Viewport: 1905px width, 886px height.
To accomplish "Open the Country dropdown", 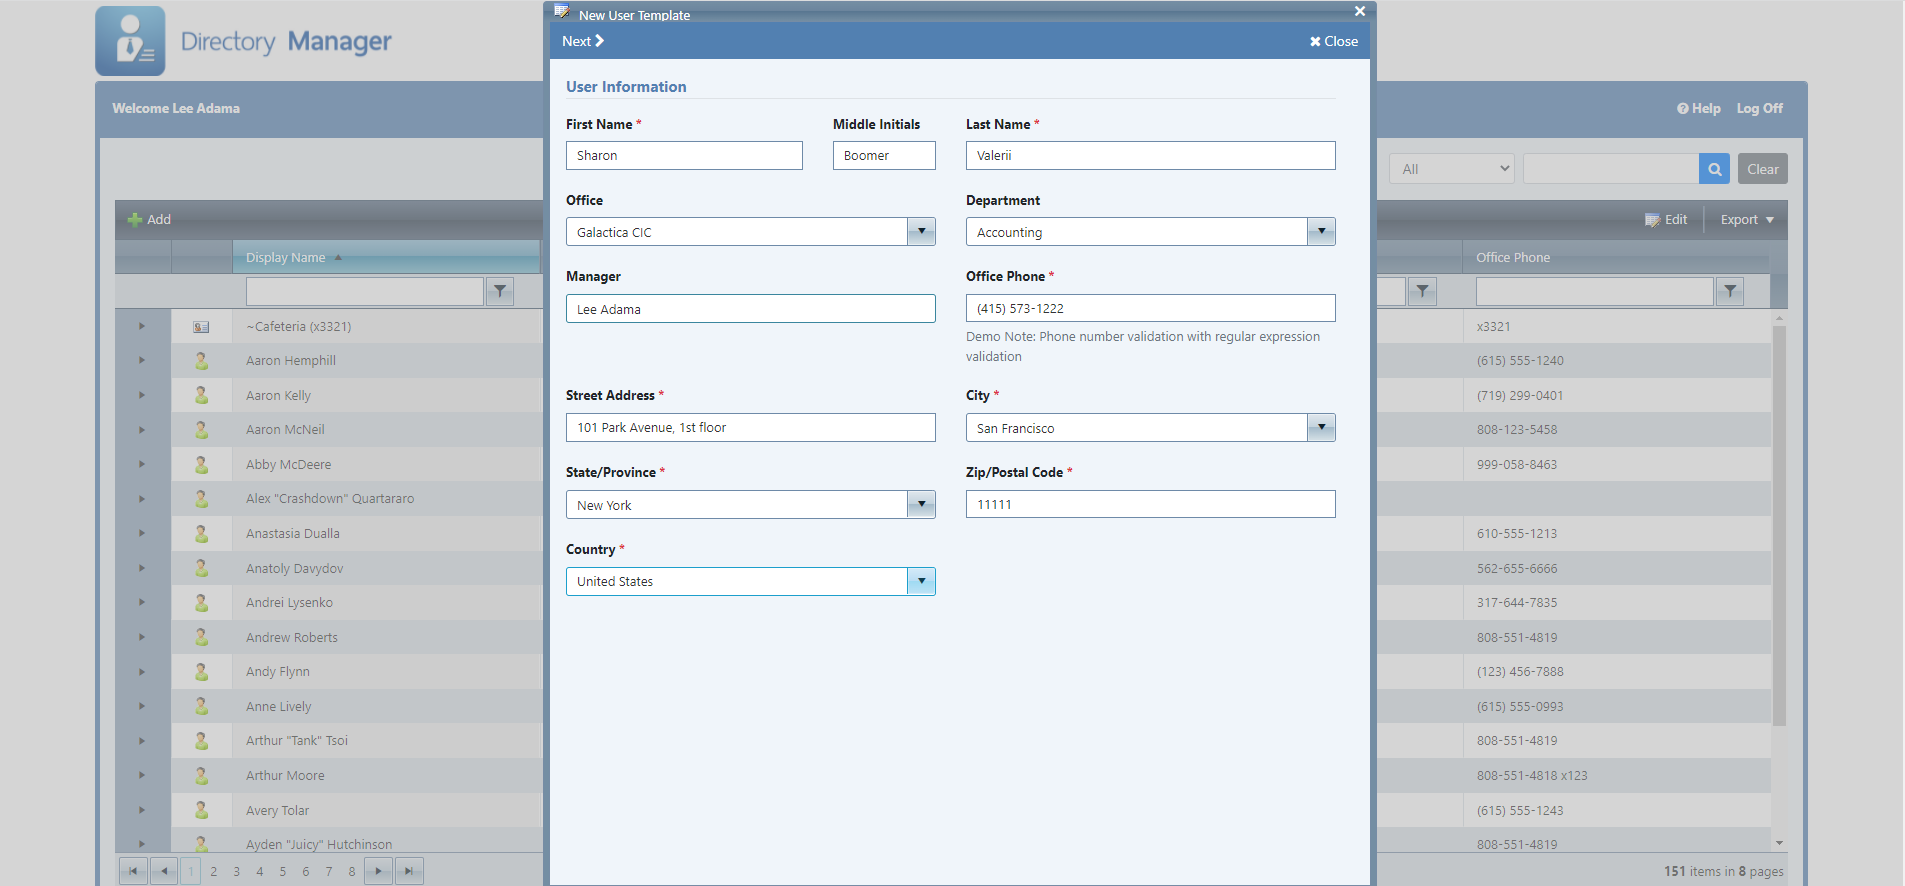I will (921, 581).
